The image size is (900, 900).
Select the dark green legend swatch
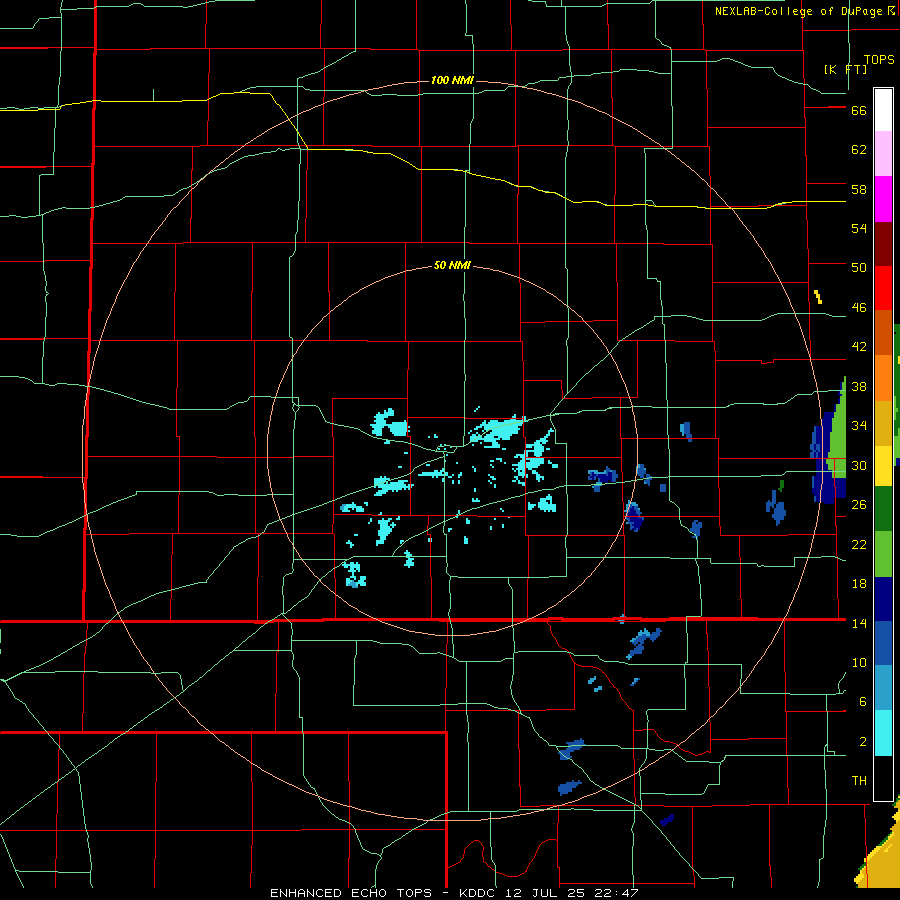click(883, 509)
